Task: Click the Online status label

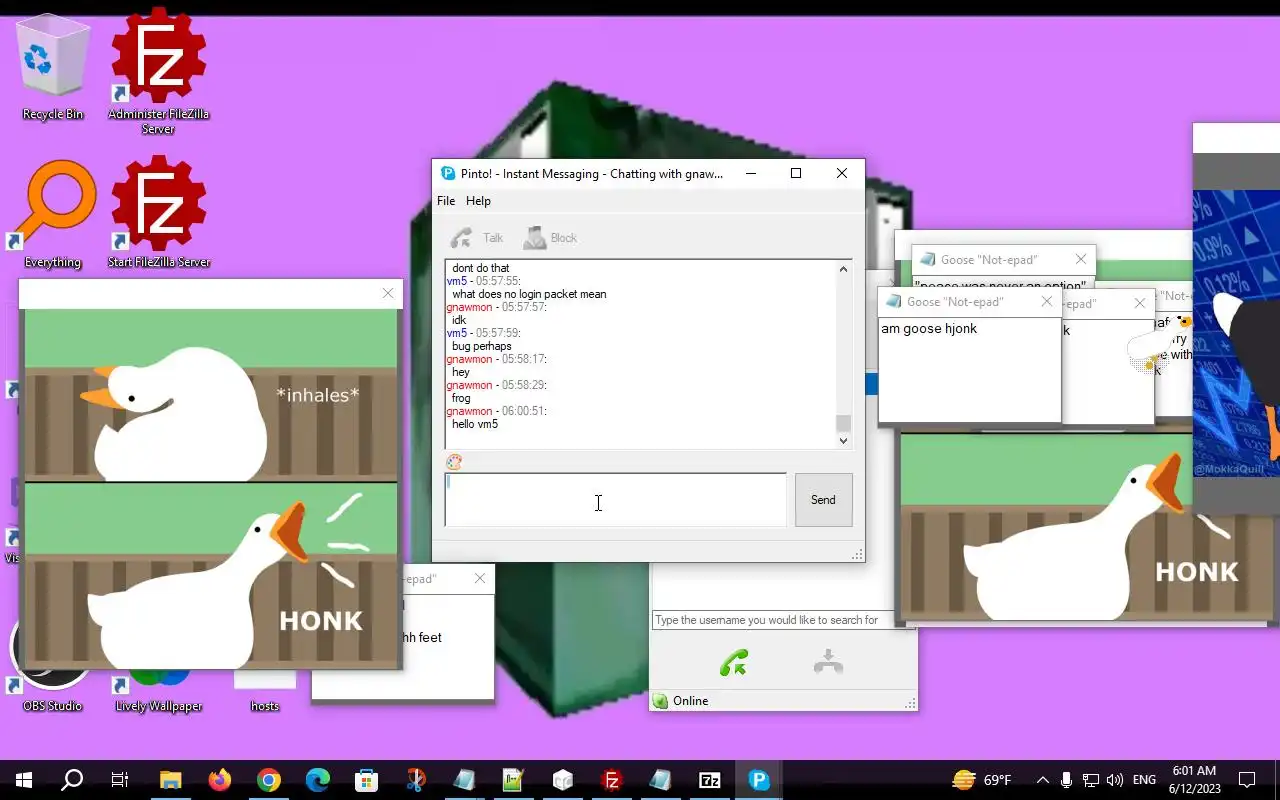Action: 690,701
